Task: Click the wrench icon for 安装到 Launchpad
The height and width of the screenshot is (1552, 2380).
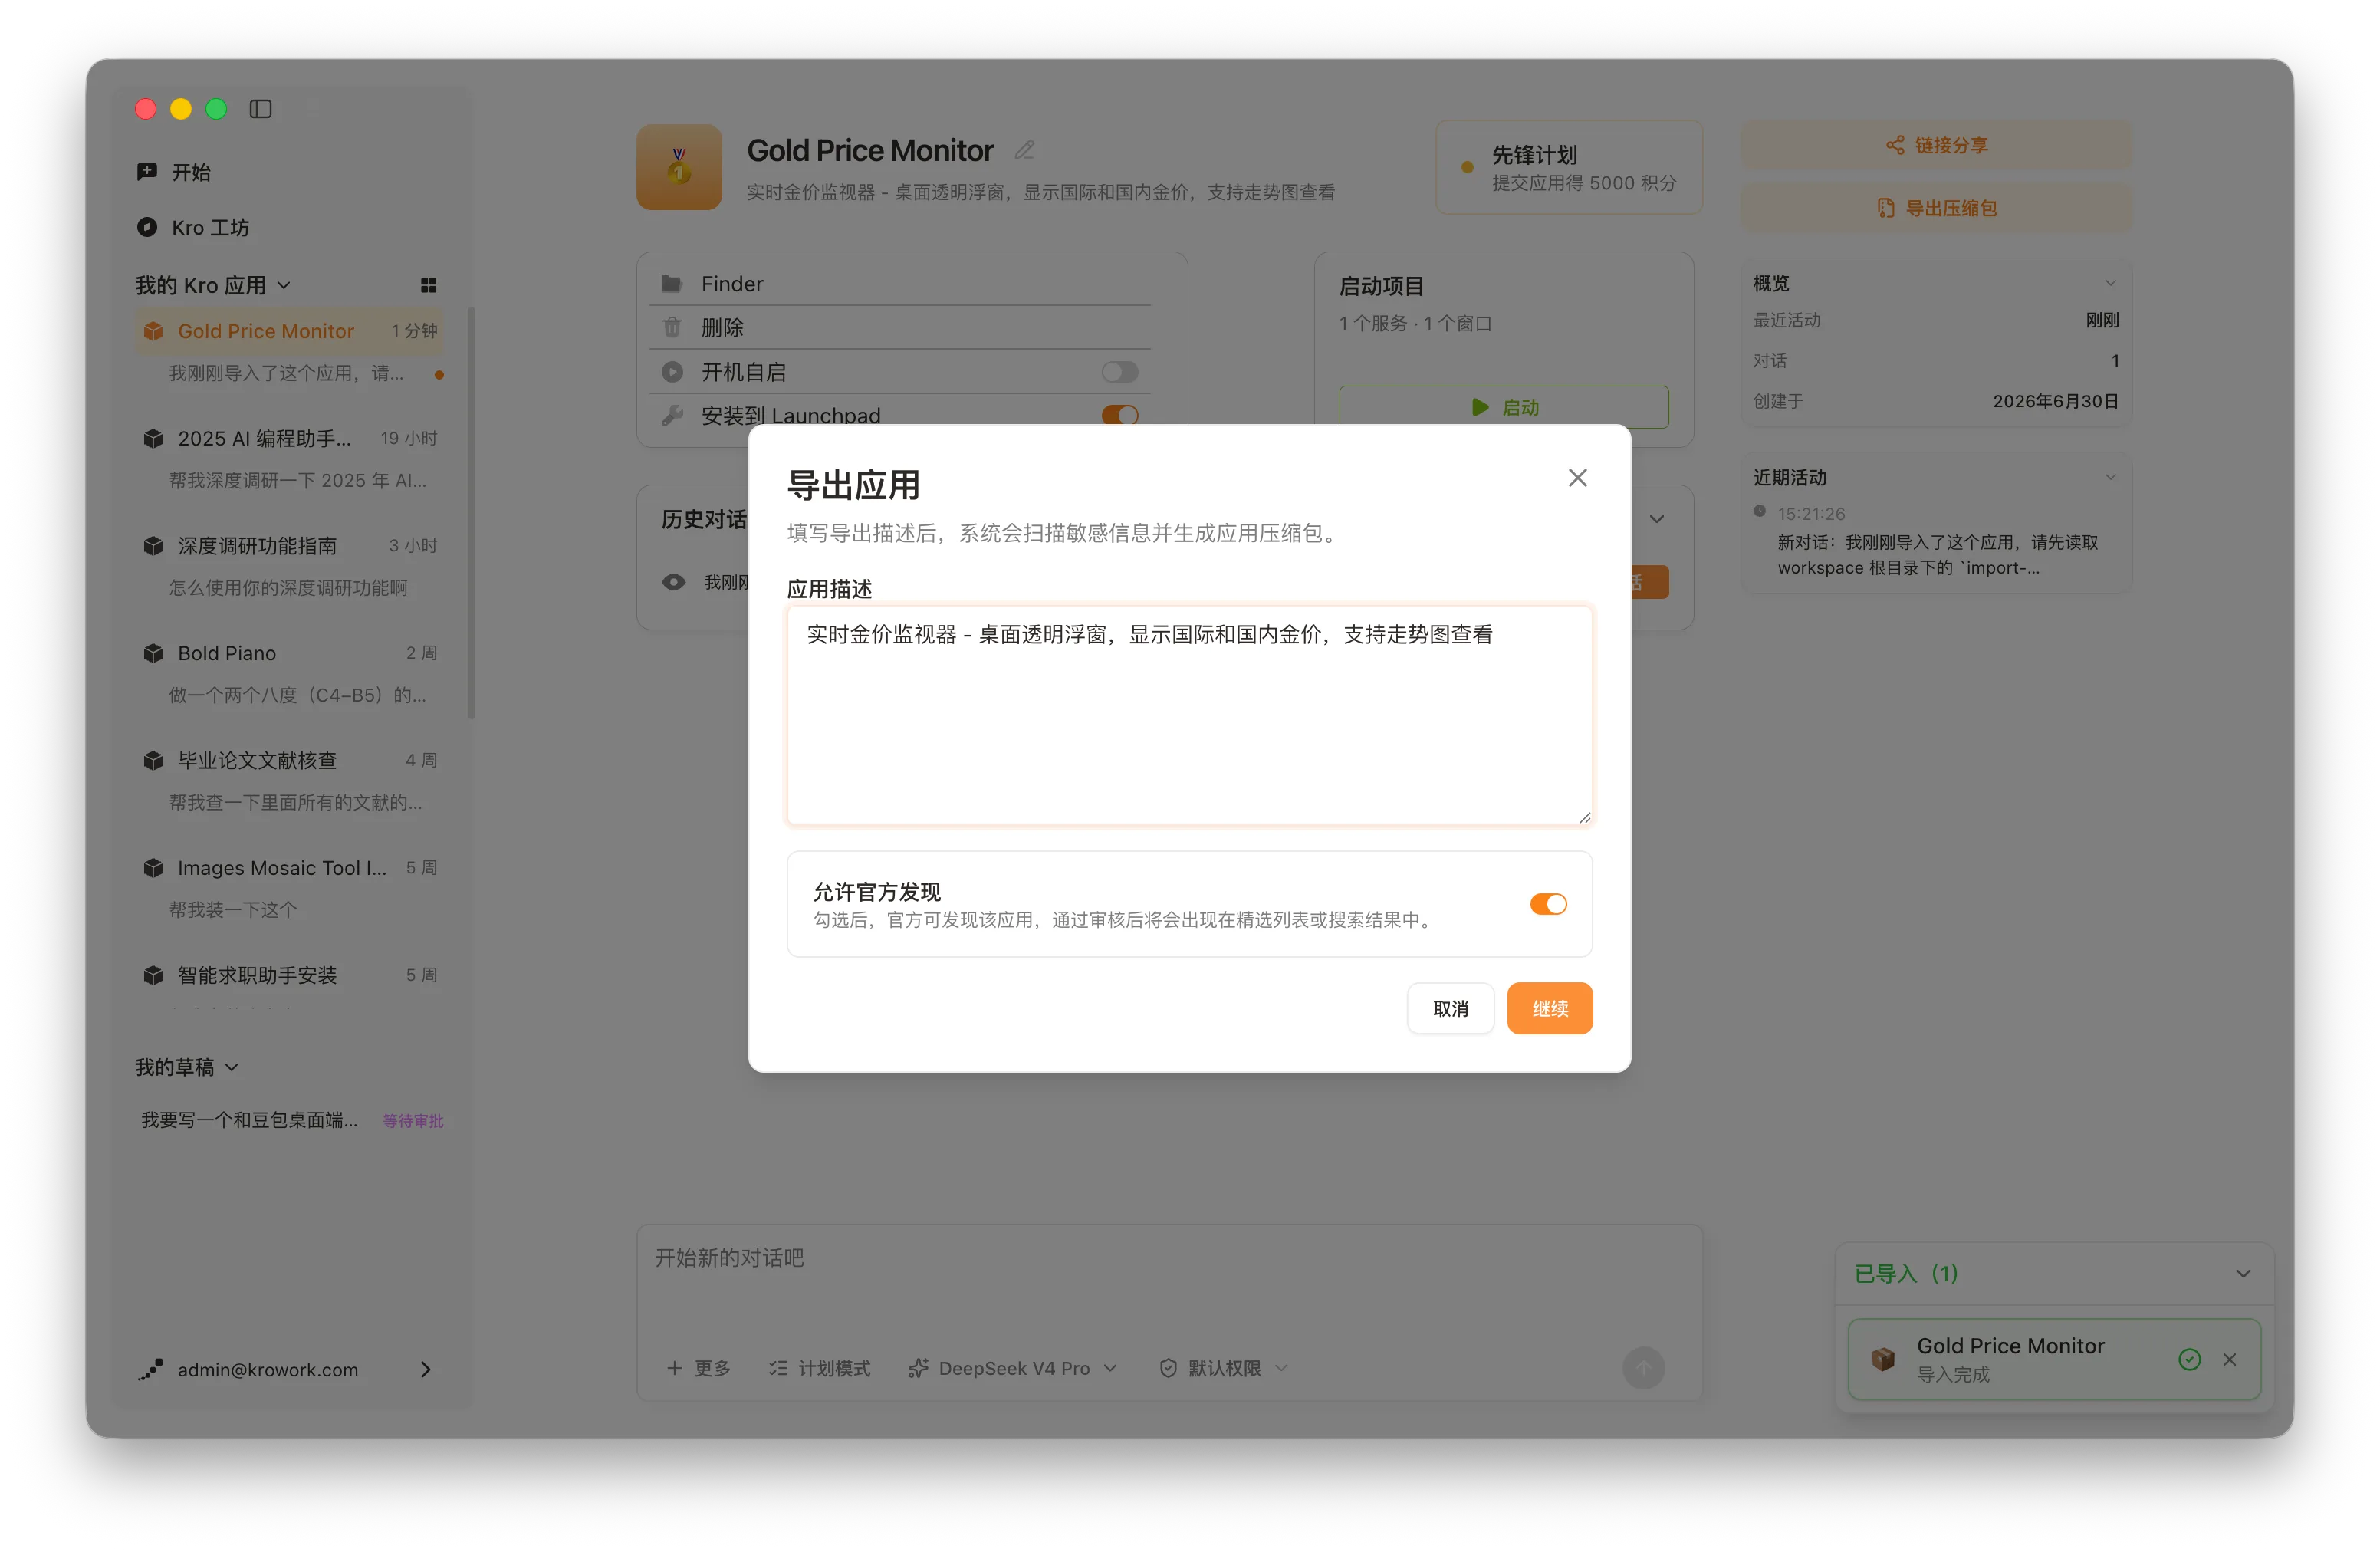Action: tap(672, 415)
